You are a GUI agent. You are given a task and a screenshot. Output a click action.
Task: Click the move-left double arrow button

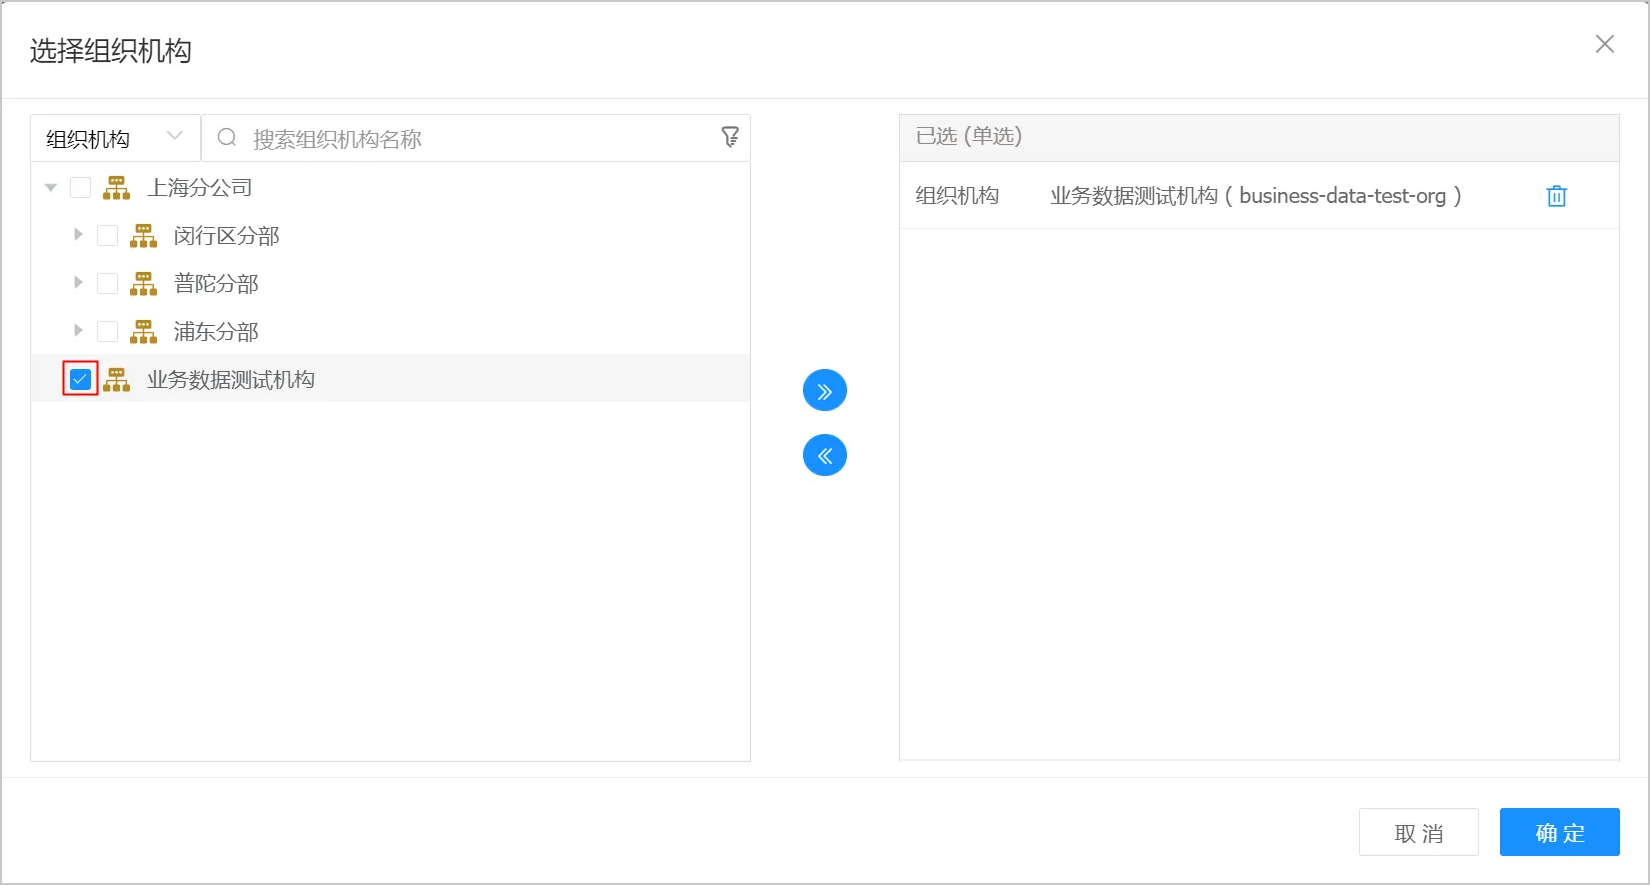tap(824, 456)
